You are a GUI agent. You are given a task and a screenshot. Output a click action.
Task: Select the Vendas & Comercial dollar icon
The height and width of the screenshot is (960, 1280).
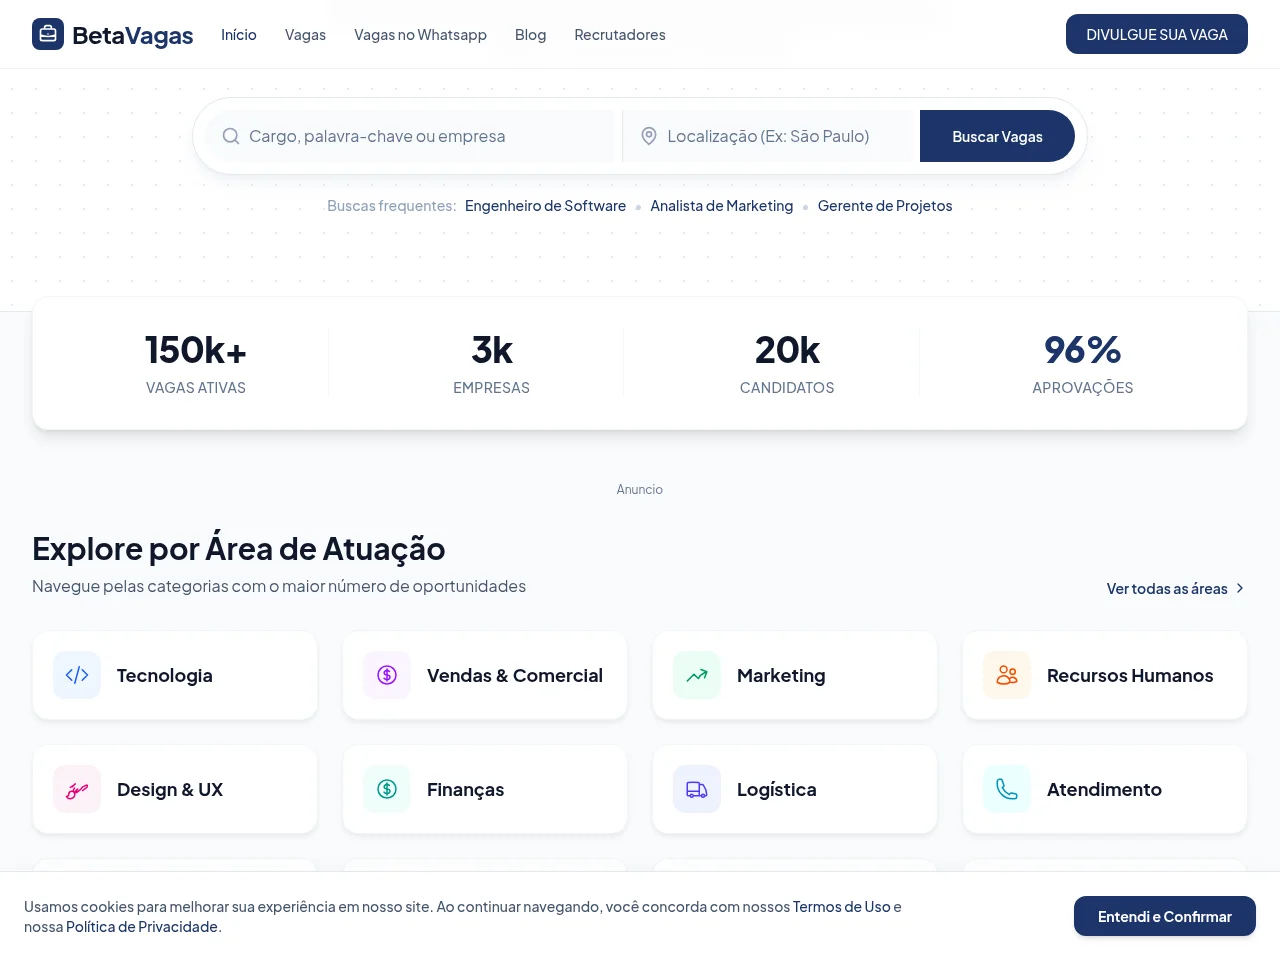pos(387,675)
